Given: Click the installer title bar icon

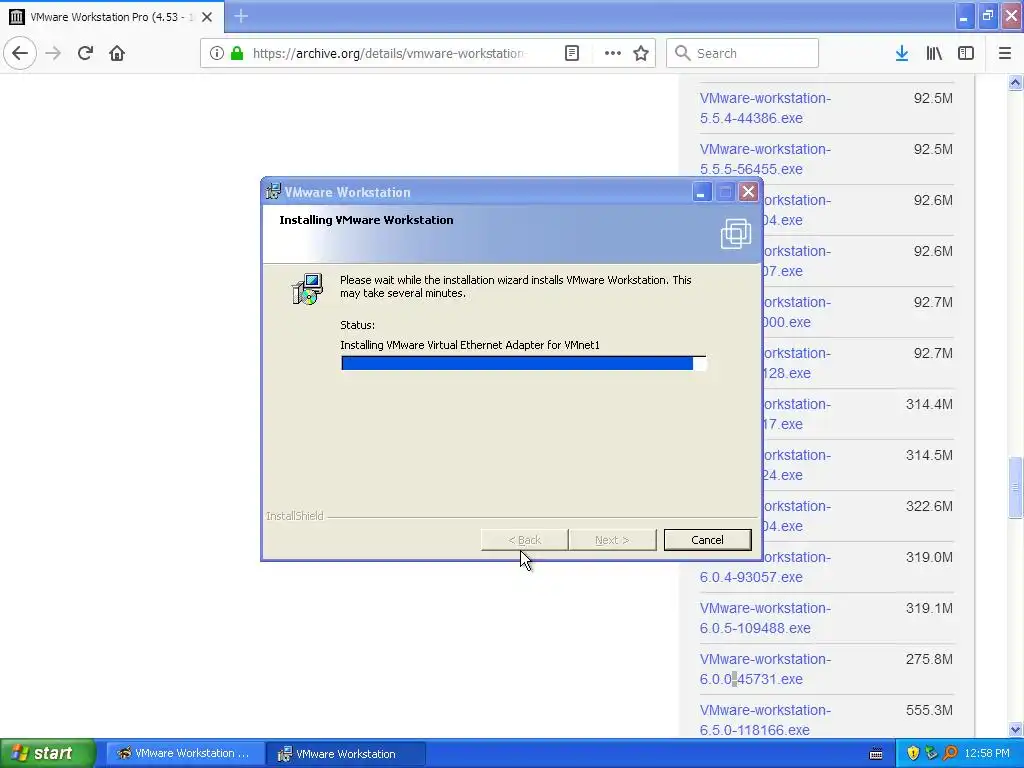Looking at the screenshot, I should [x=274, y=192].
